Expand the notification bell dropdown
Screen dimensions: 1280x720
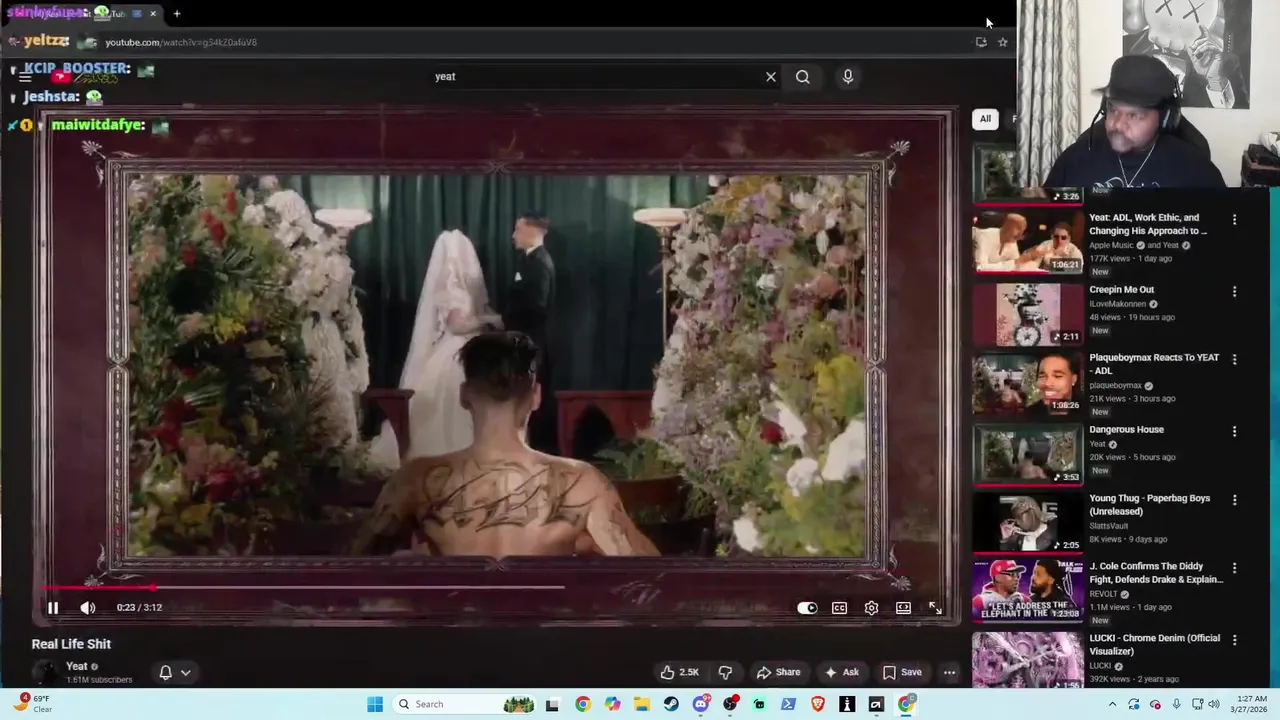[174, 672]
